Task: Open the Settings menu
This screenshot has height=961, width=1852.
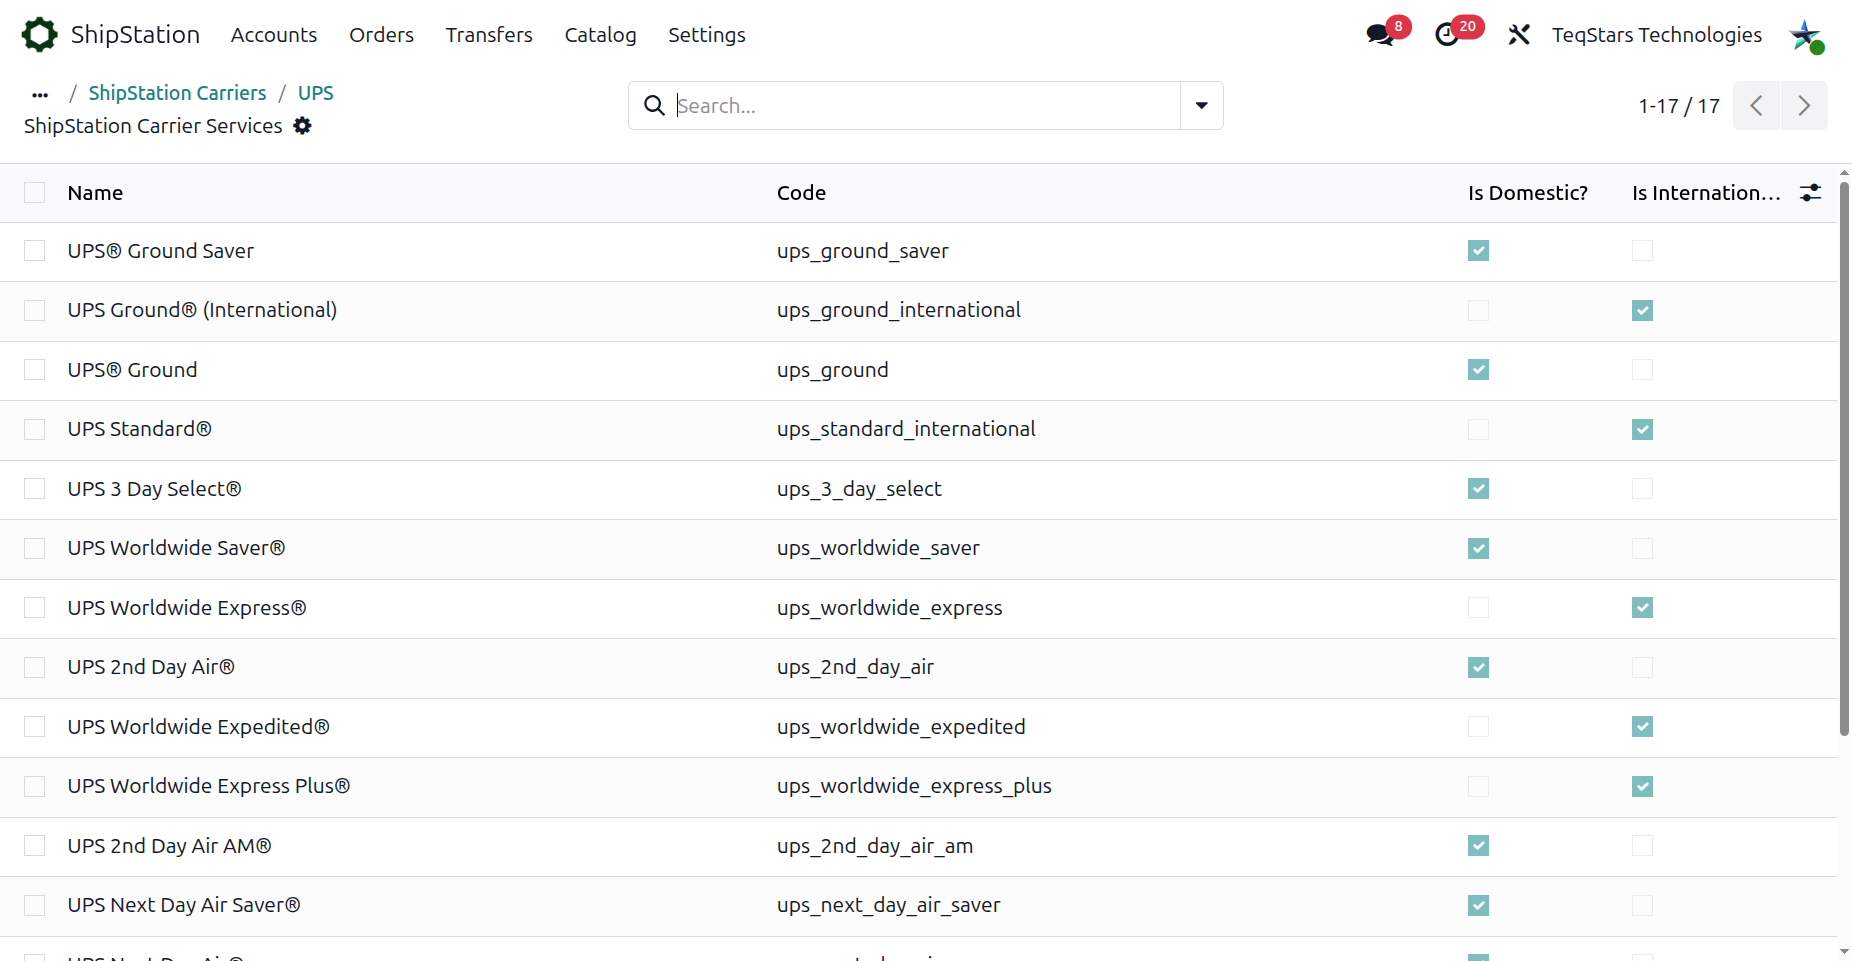Action: pos(707,35)
